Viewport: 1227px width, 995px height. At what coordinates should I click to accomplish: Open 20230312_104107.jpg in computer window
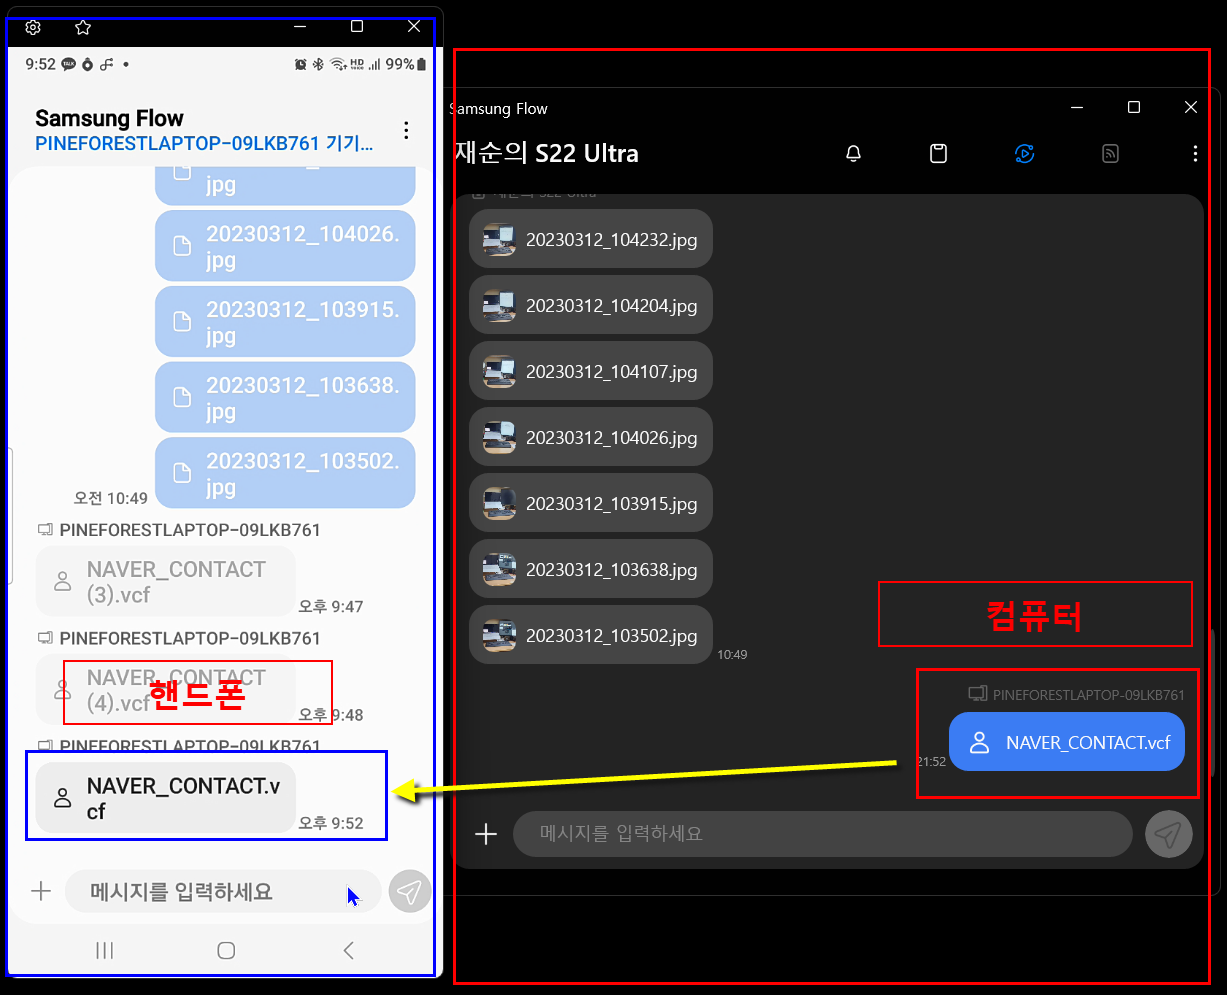(591, 371)
